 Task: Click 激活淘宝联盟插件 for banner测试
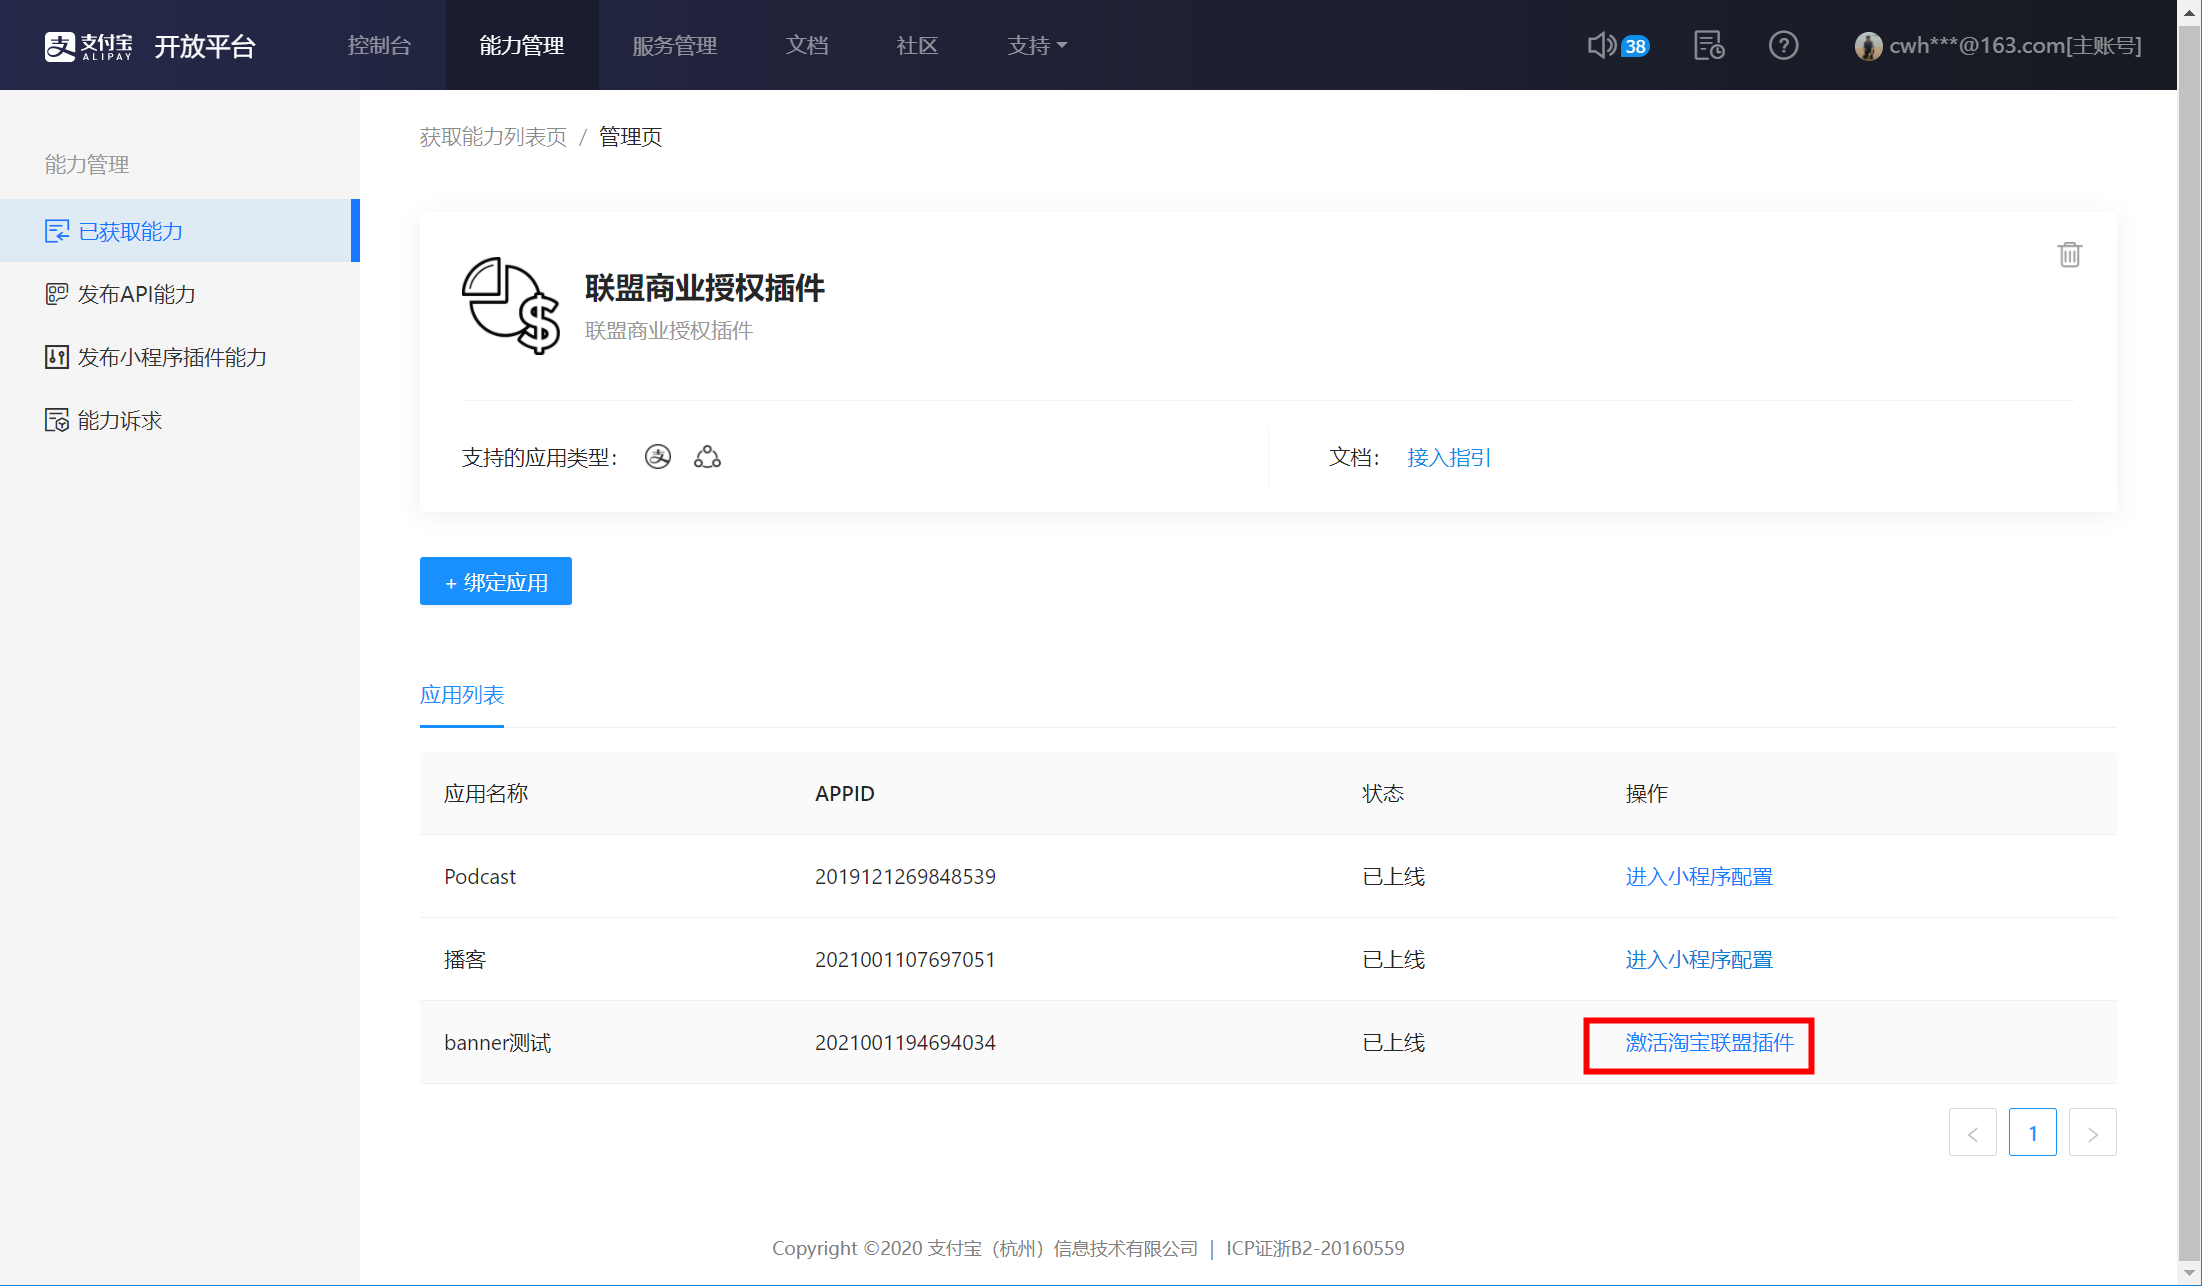pyautogui.click(x=1709, y=1043)
